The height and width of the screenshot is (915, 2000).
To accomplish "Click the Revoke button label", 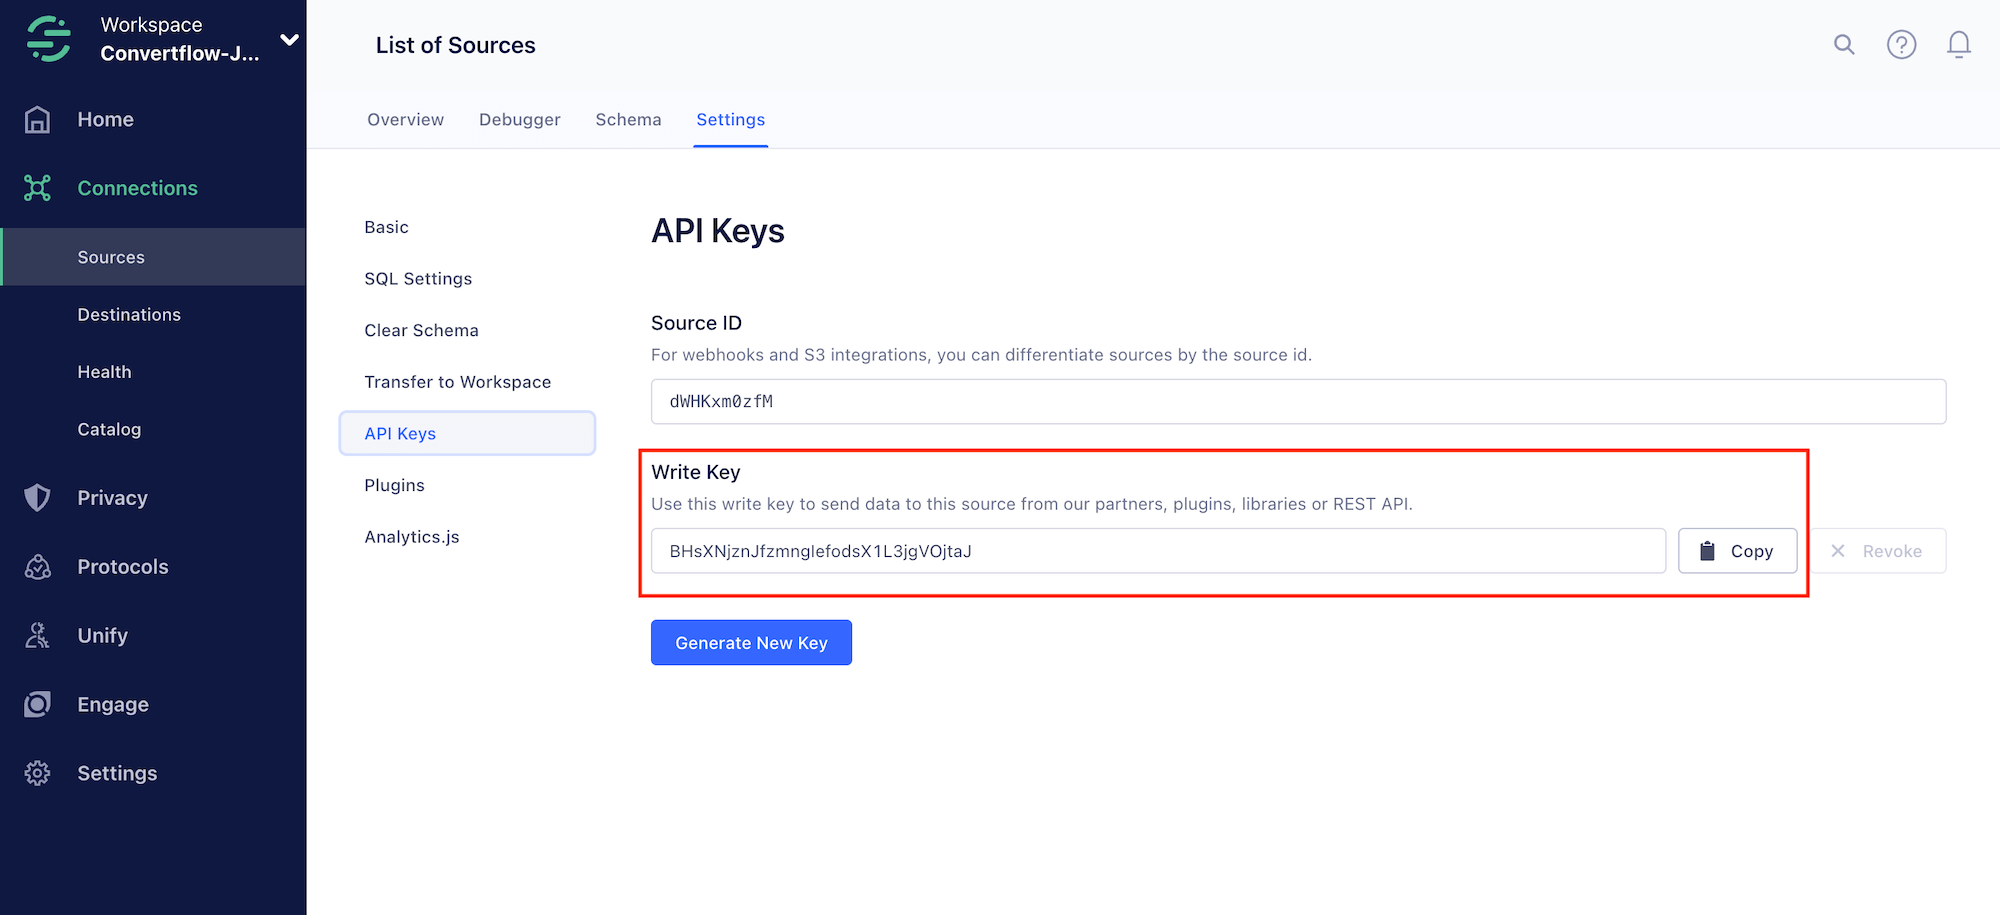I will click(1892, 551).
